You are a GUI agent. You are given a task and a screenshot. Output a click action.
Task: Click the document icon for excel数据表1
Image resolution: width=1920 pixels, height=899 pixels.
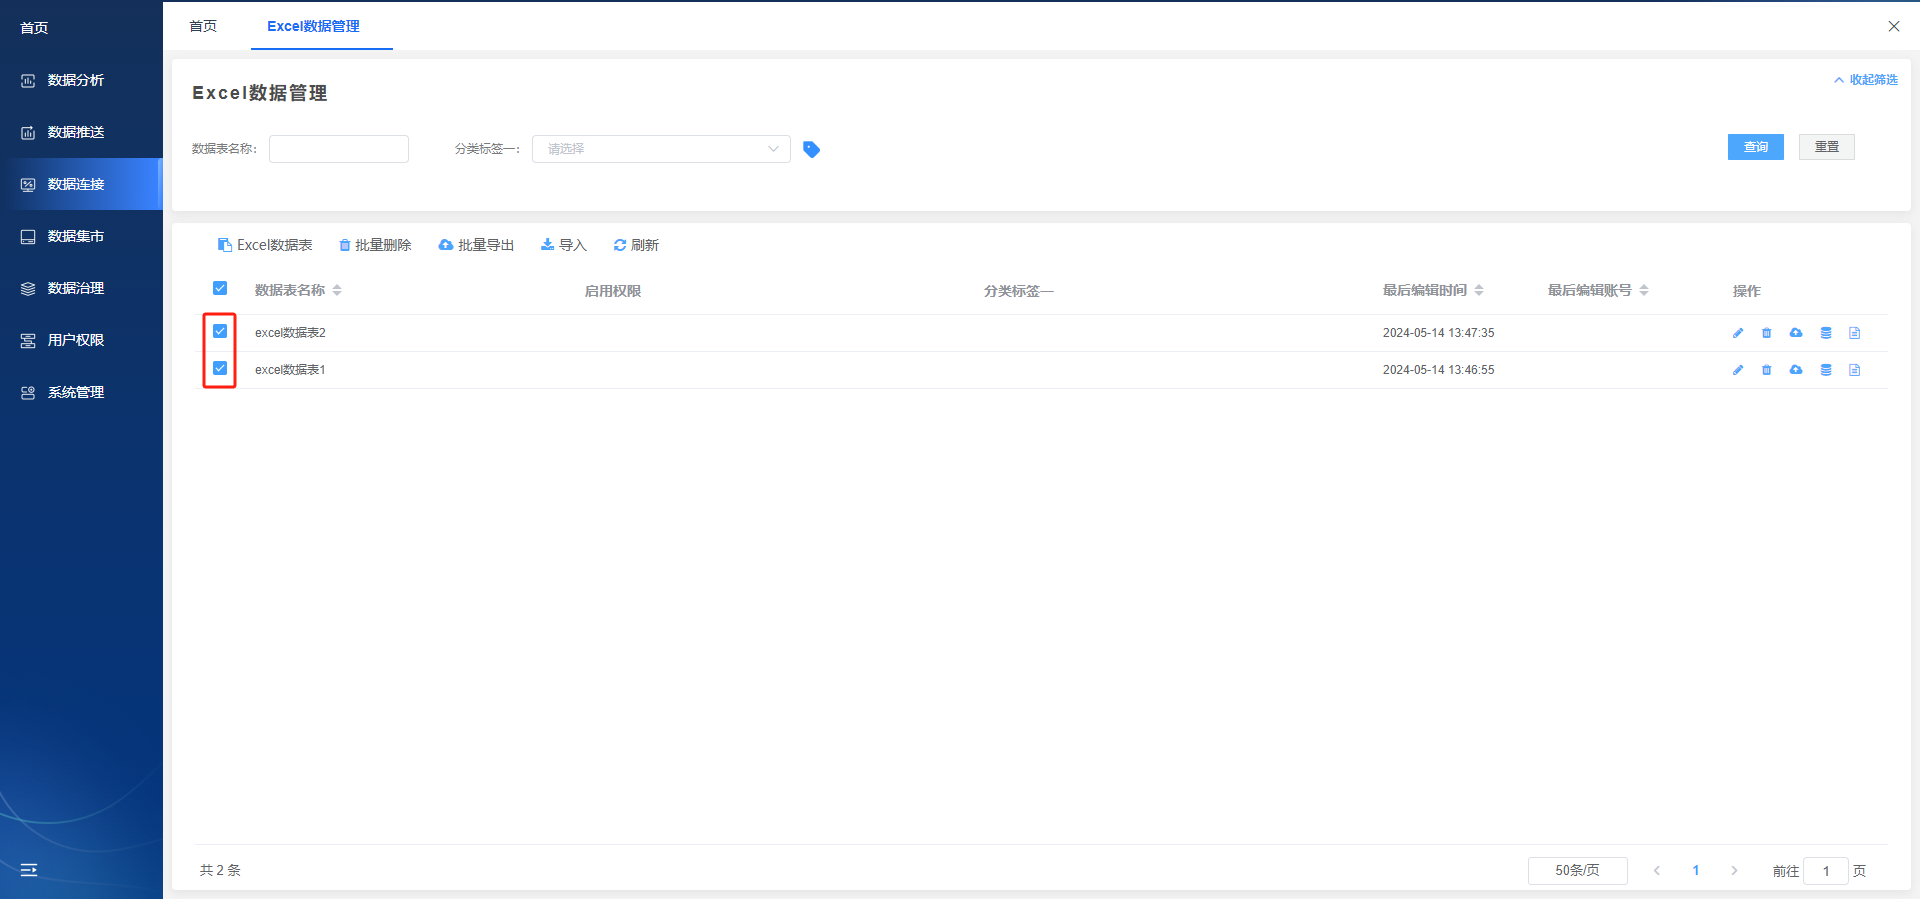[1855, 370]
